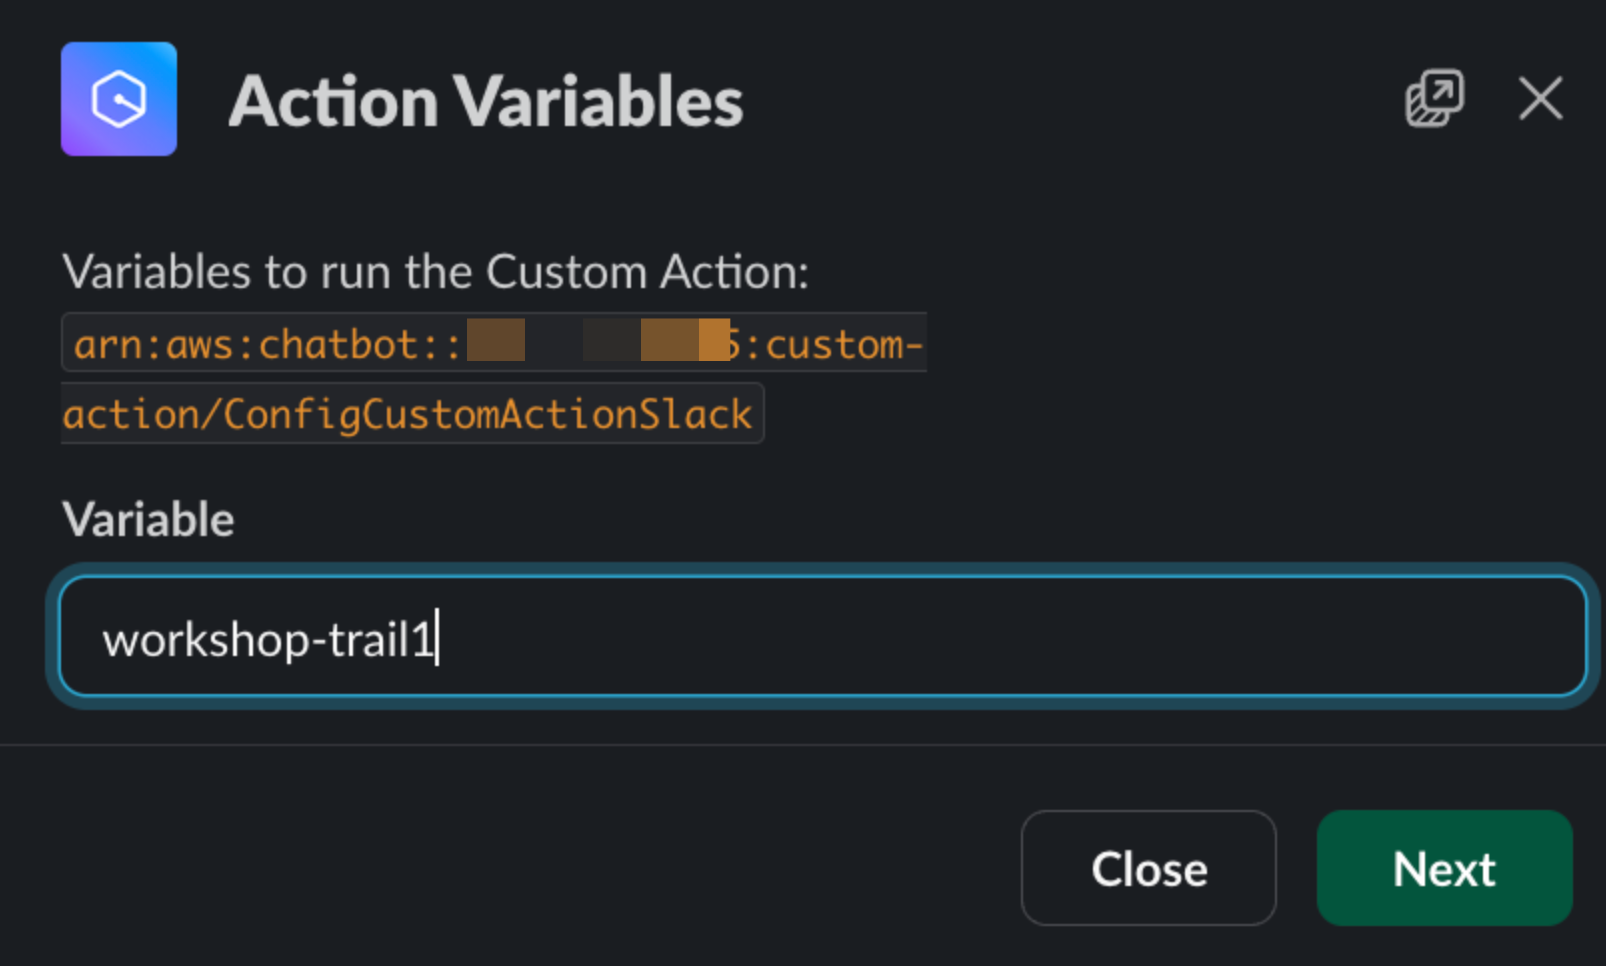This screenshot has width=1606, height=966.
Task: Click the ConfigCustomActionSlack name in the ARN
Action: pos(487,414)
